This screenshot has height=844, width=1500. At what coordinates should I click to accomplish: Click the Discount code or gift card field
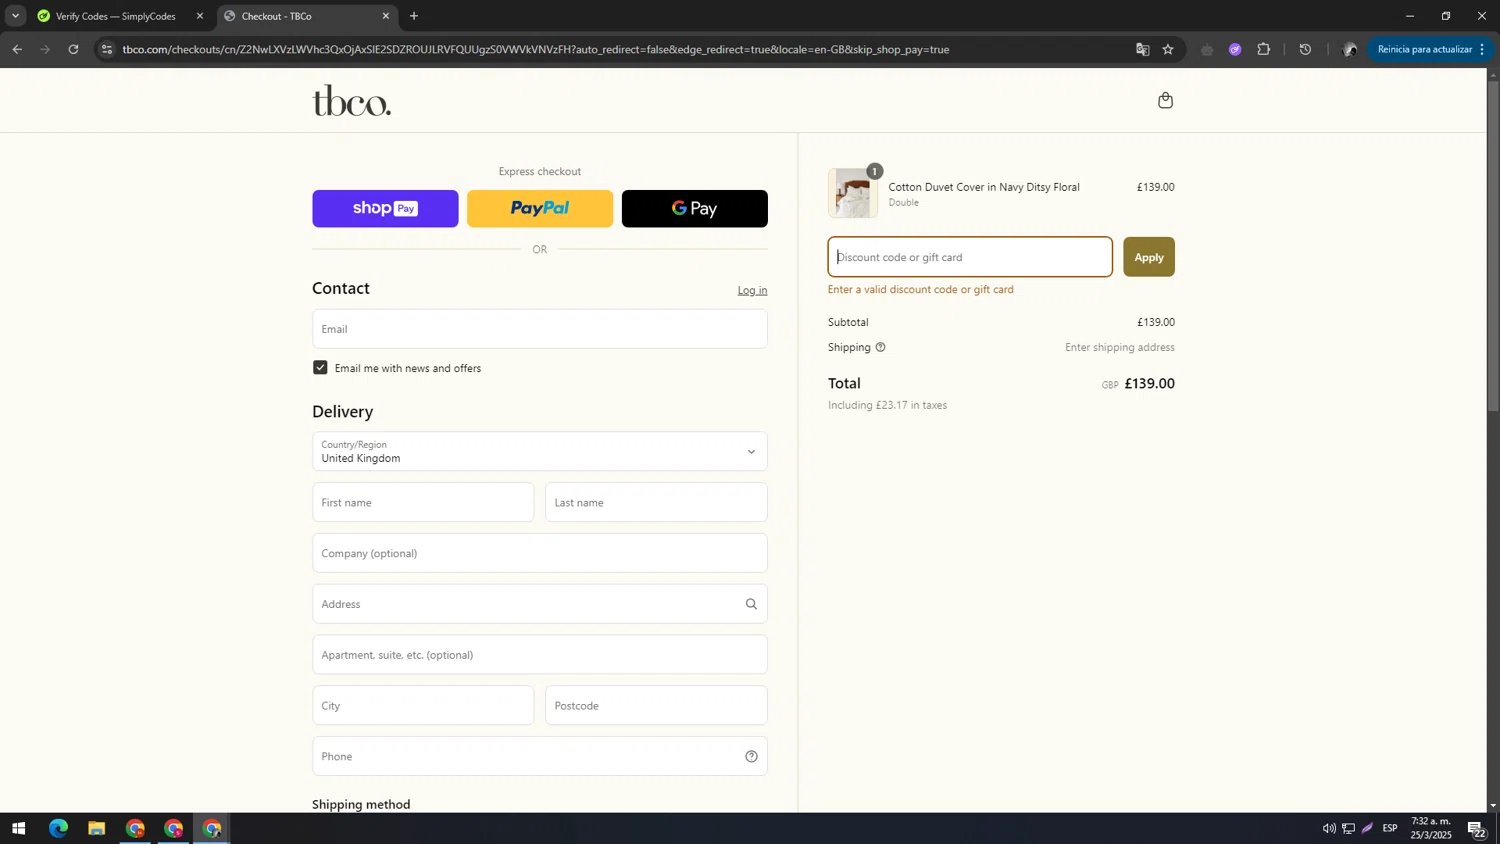(970, 257)
